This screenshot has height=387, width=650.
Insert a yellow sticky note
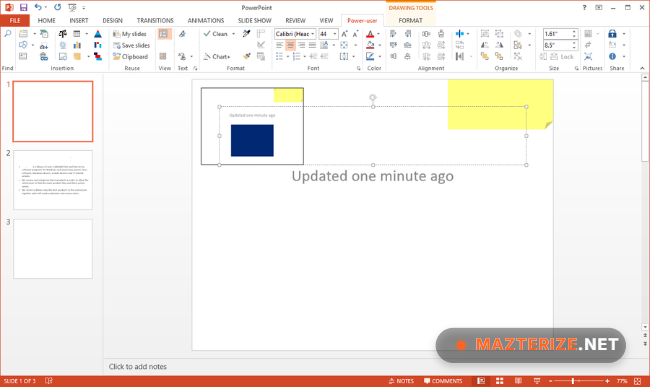pyautogui.click(x=77, y=56)
